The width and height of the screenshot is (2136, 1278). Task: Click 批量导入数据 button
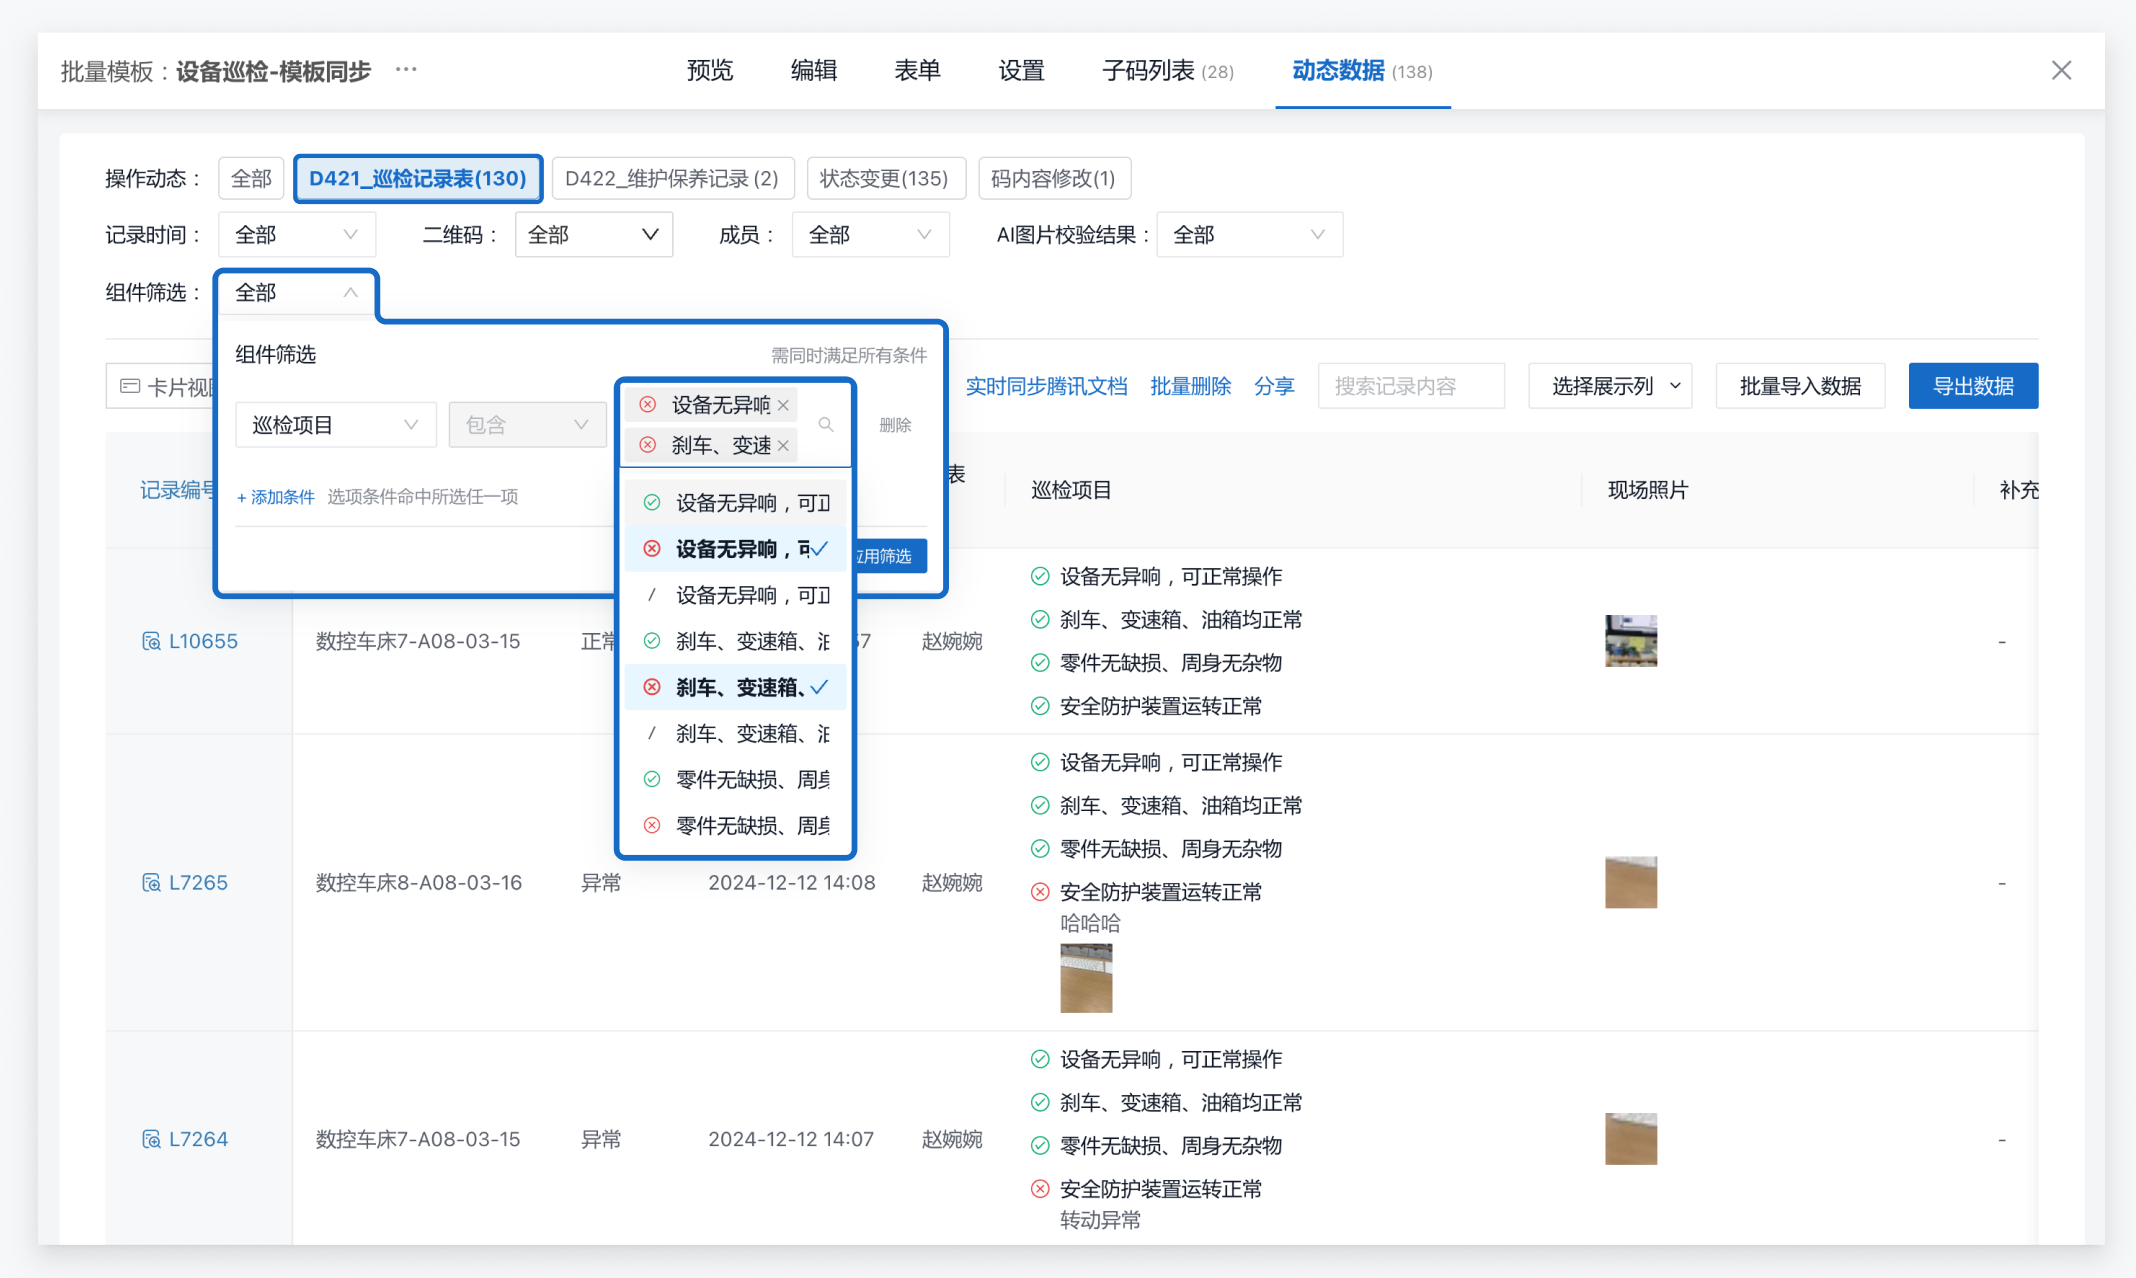pos(1800,386)
